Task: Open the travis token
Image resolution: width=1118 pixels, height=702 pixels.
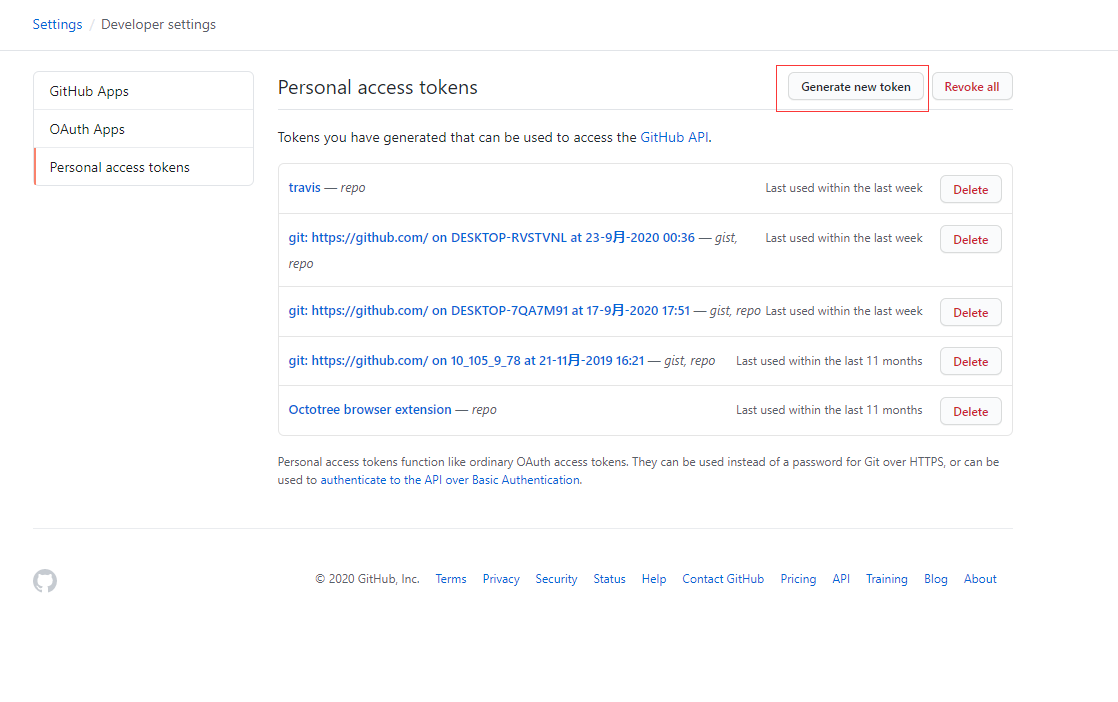Action: [304, 187]
